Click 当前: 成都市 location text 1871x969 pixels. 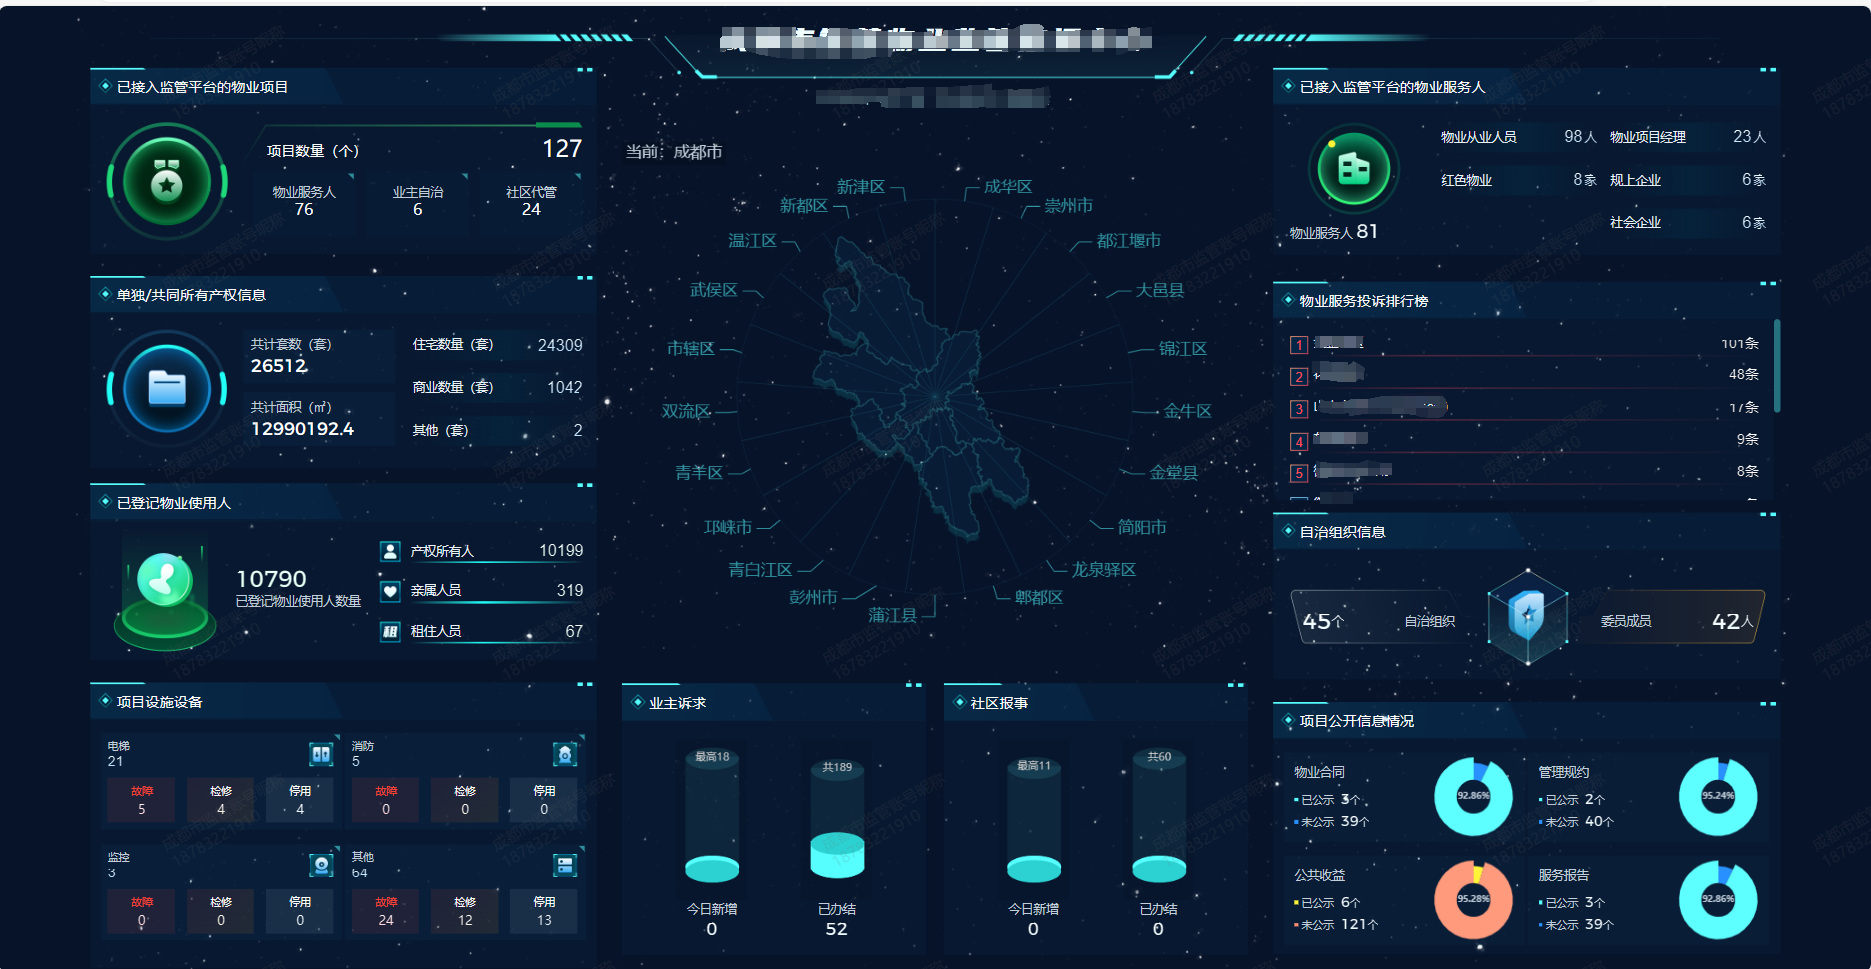click(674, 152)
